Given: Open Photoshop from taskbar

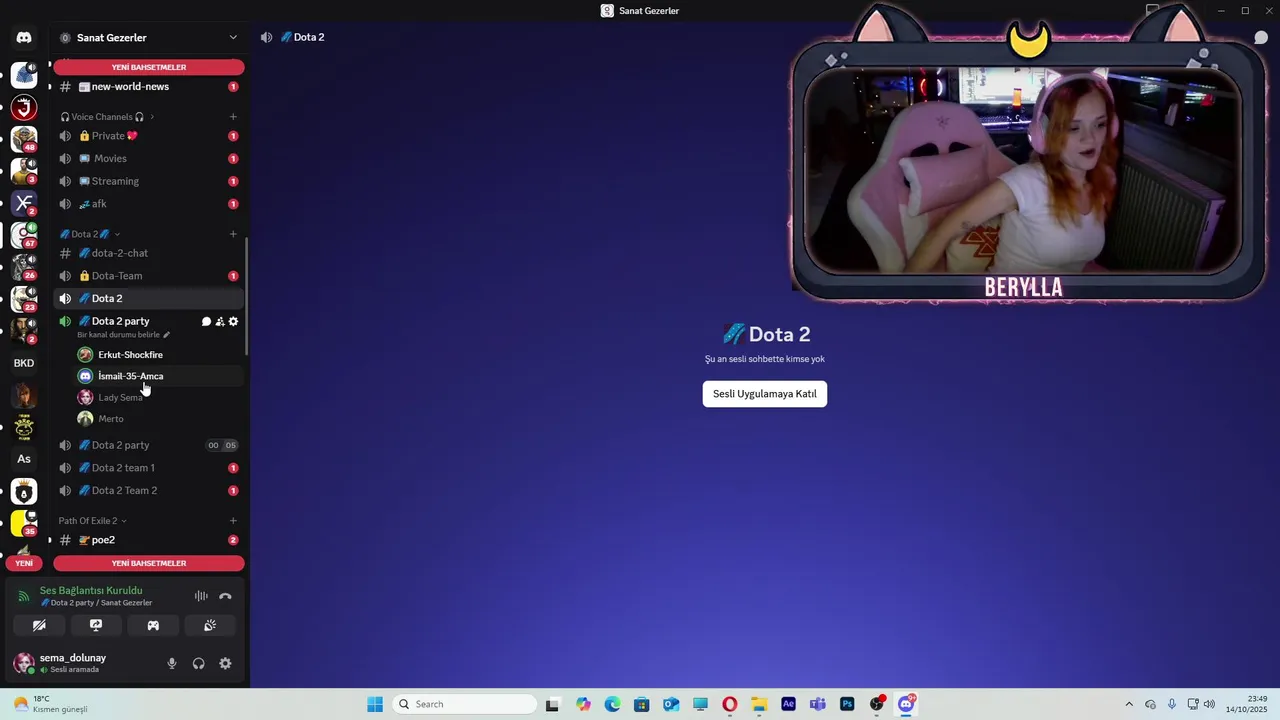Looking at the screenshot, I should [847, 704].
